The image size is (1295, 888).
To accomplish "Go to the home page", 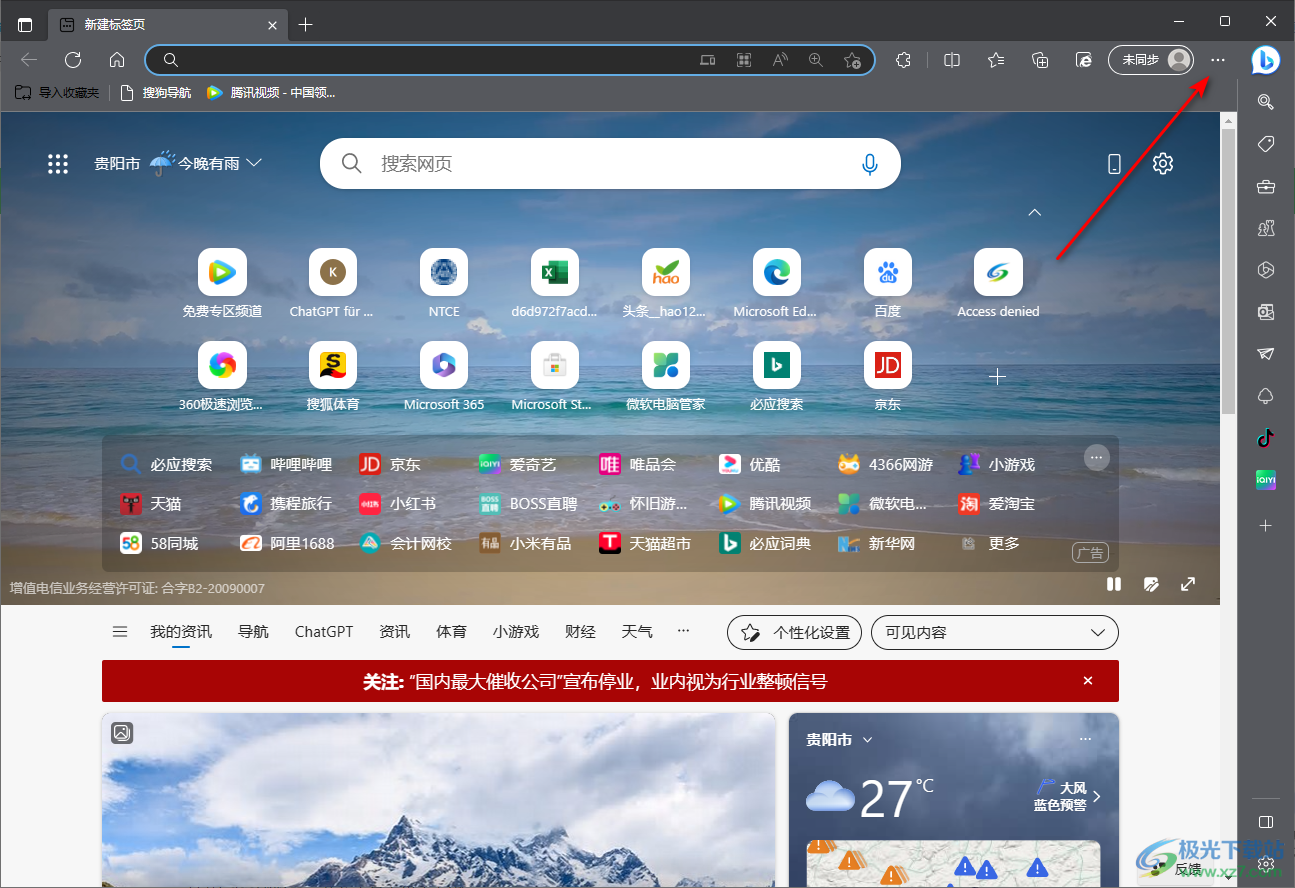I will click(x=117, y=60).
